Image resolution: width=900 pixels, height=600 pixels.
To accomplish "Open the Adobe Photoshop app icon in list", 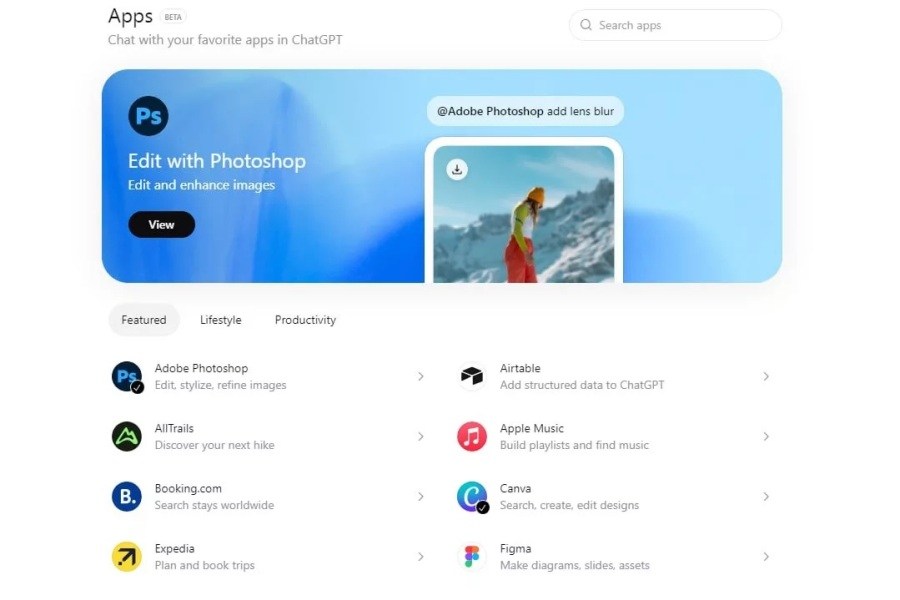I will pyautogui.click(x=127, y=377).
